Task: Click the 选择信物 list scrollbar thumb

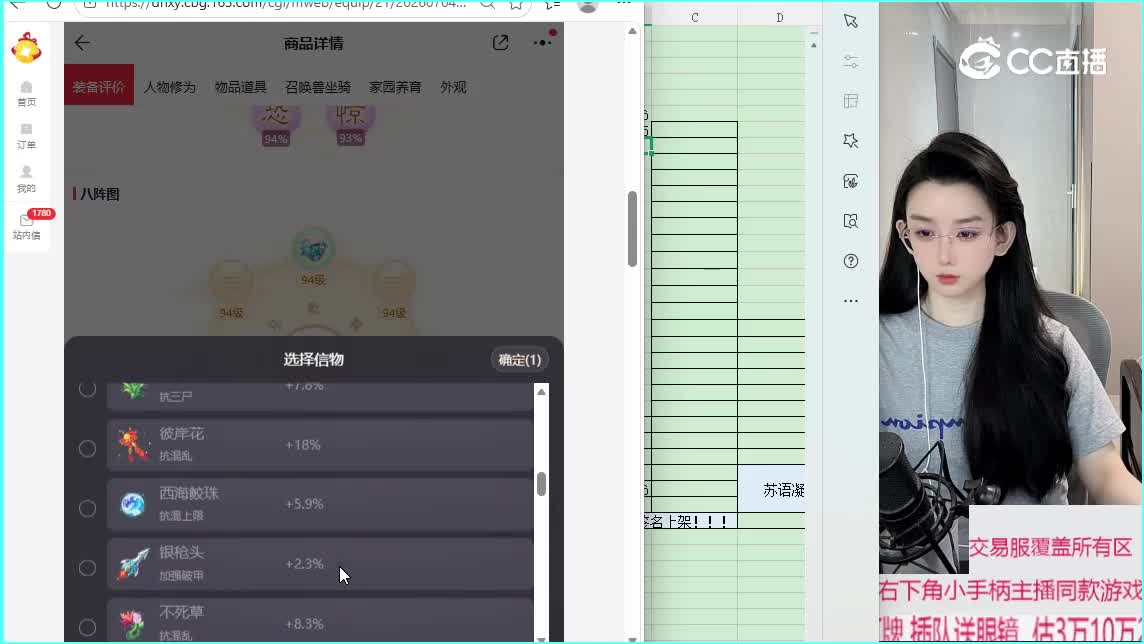Action: click(x=541, y=484)
